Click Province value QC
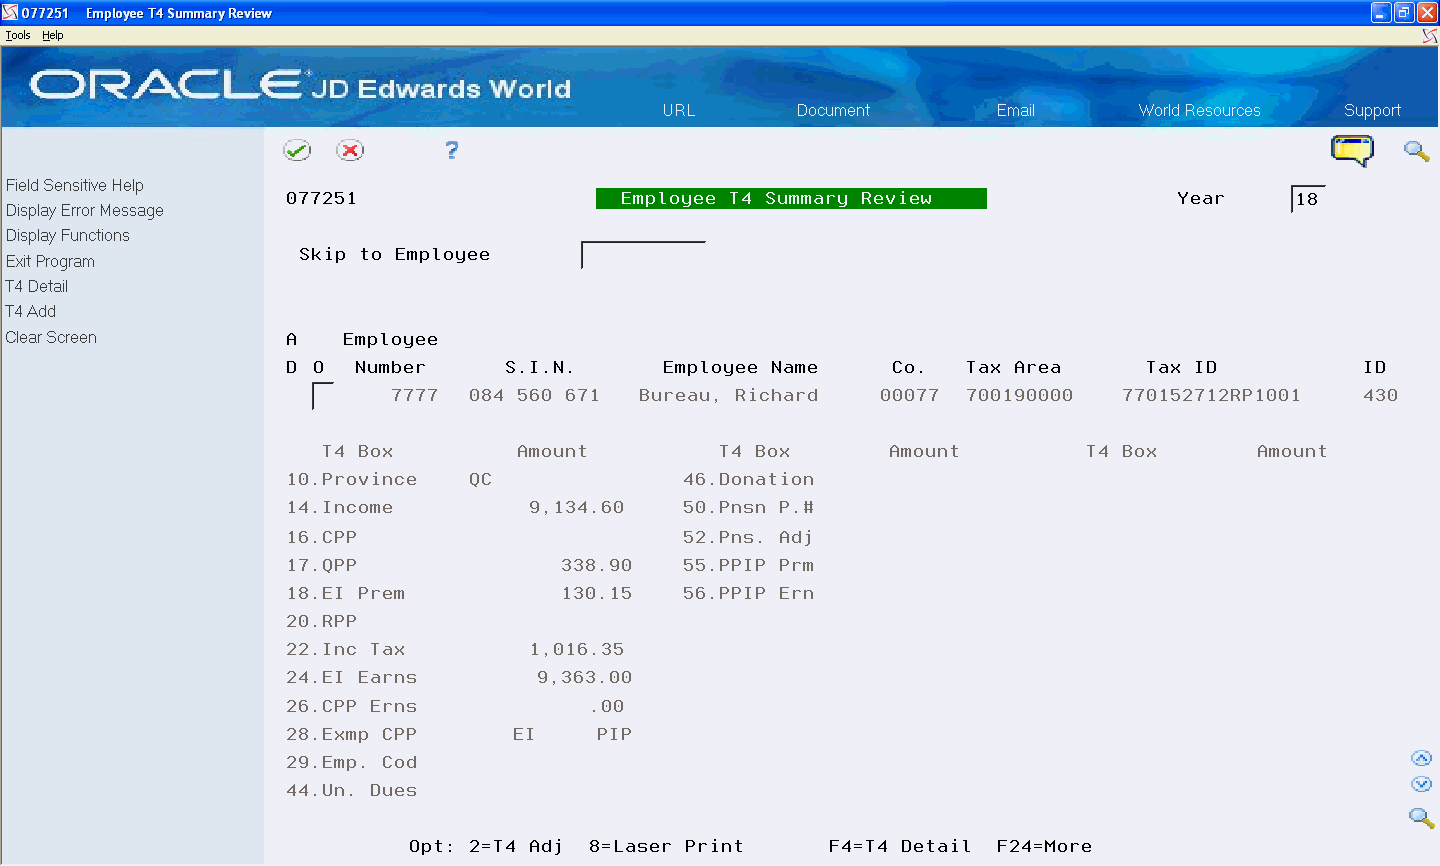This screenshot has height=866, width=1440. 480,480
